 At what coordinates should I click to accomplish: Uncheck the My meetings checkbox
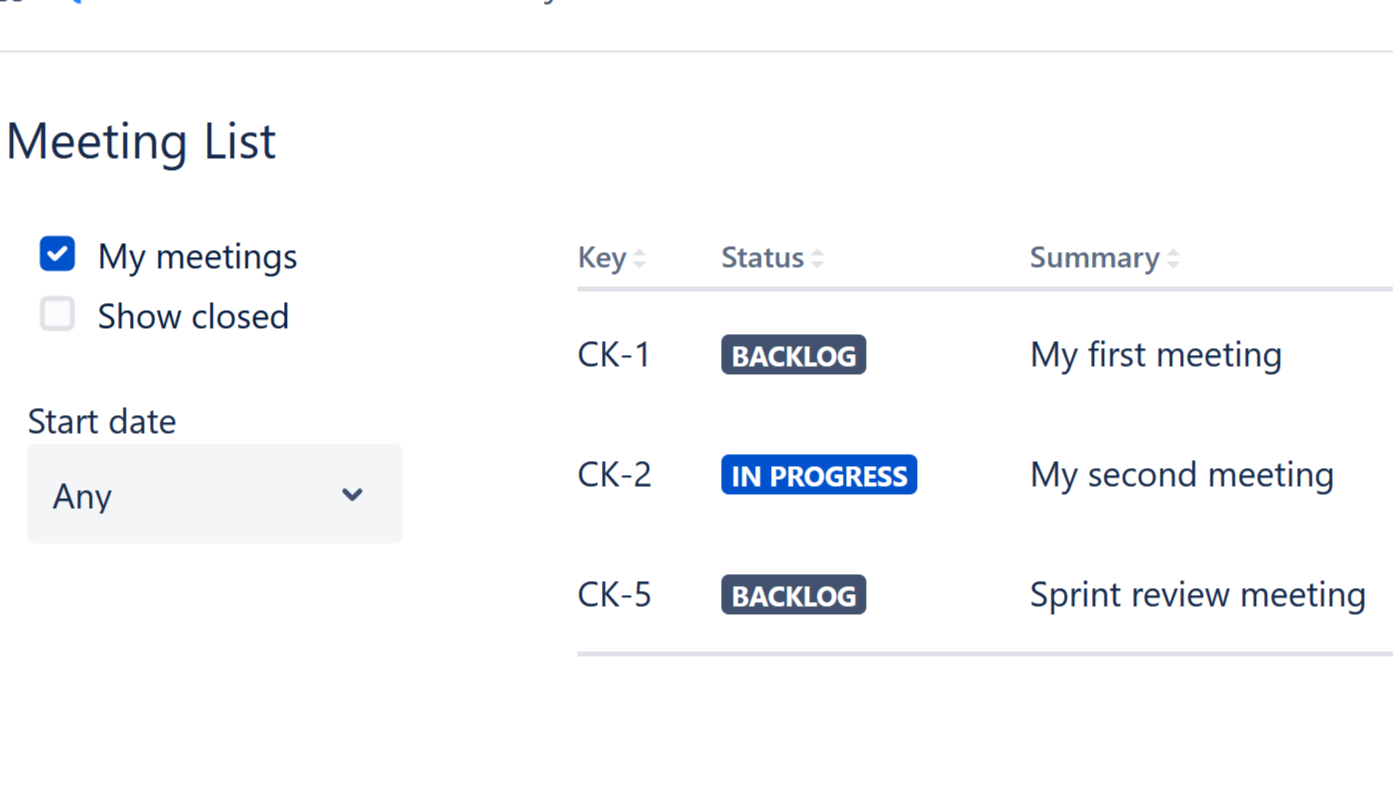tap(57, 254)
